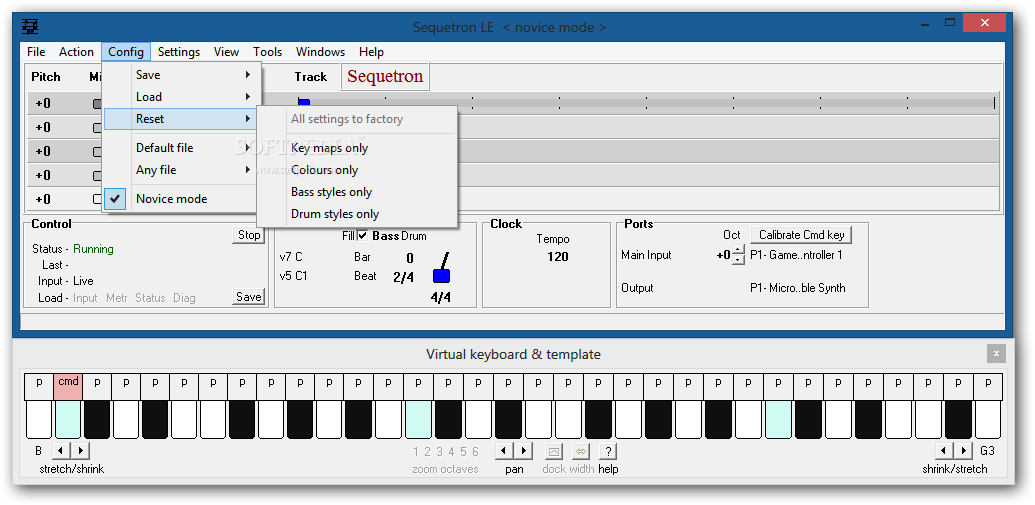Click the Tempo value 120

558,257
